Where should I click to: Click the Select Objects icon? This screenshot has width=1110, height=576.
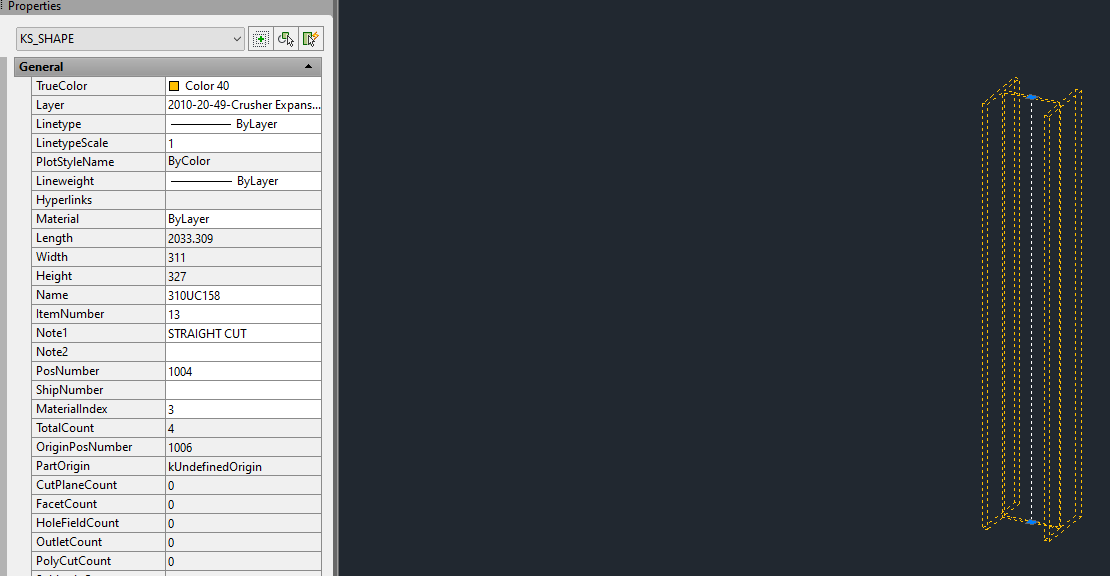[x=286, y=39]
